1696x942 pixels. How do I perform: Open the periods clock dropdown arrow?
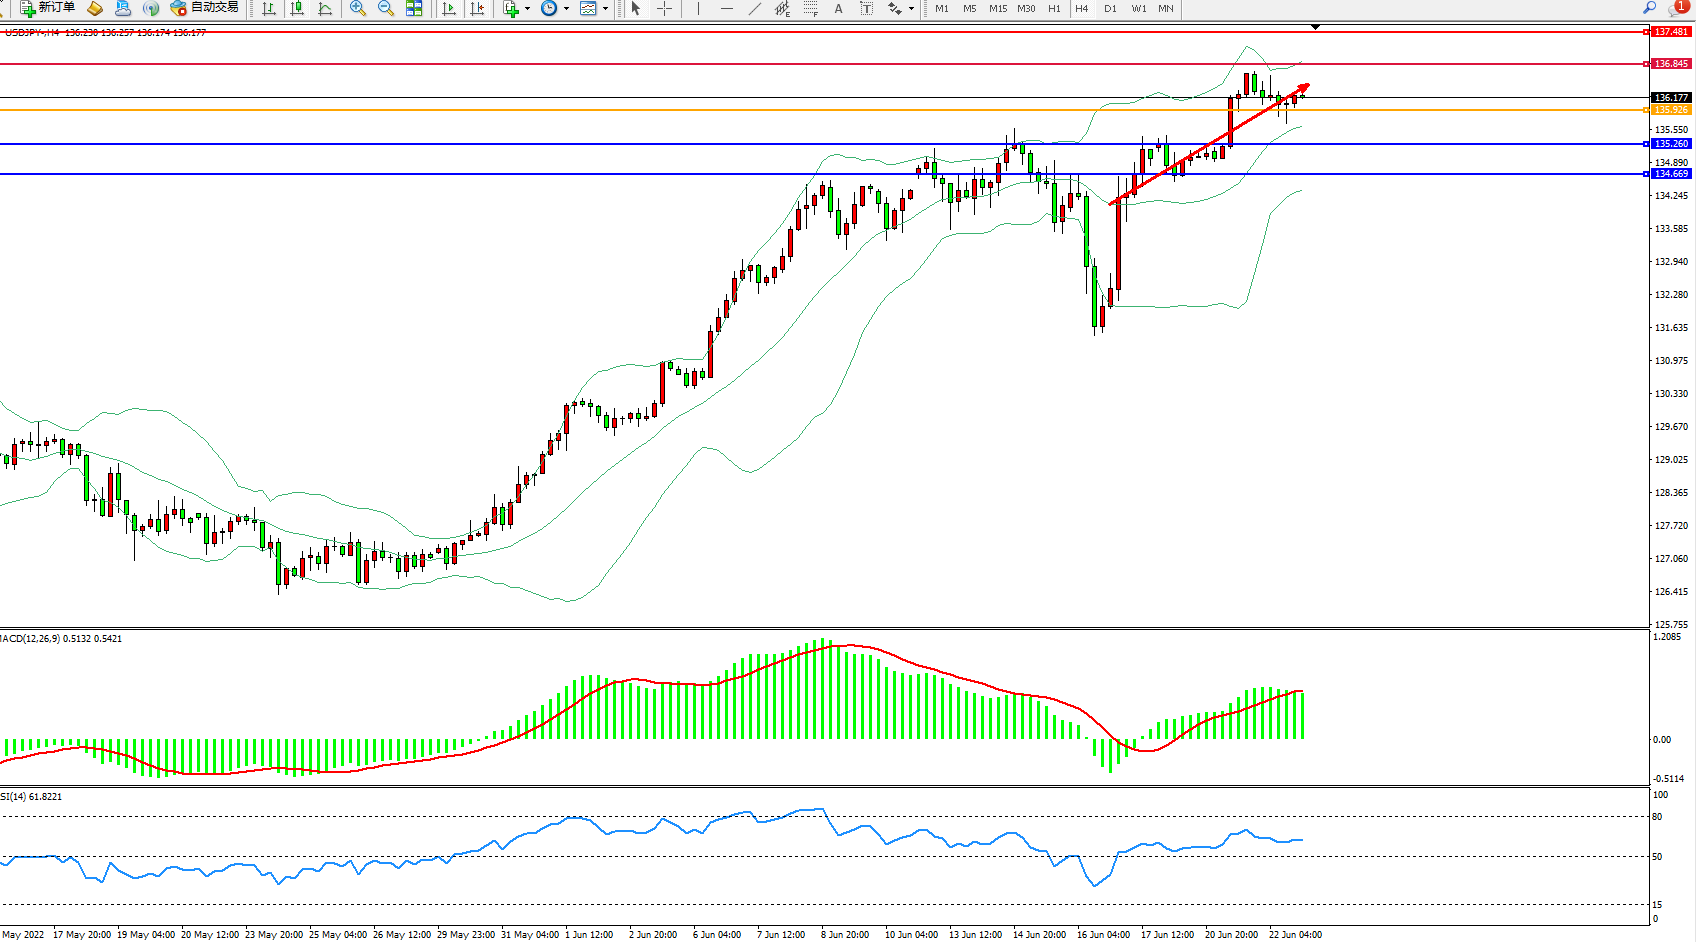point(566,8)
